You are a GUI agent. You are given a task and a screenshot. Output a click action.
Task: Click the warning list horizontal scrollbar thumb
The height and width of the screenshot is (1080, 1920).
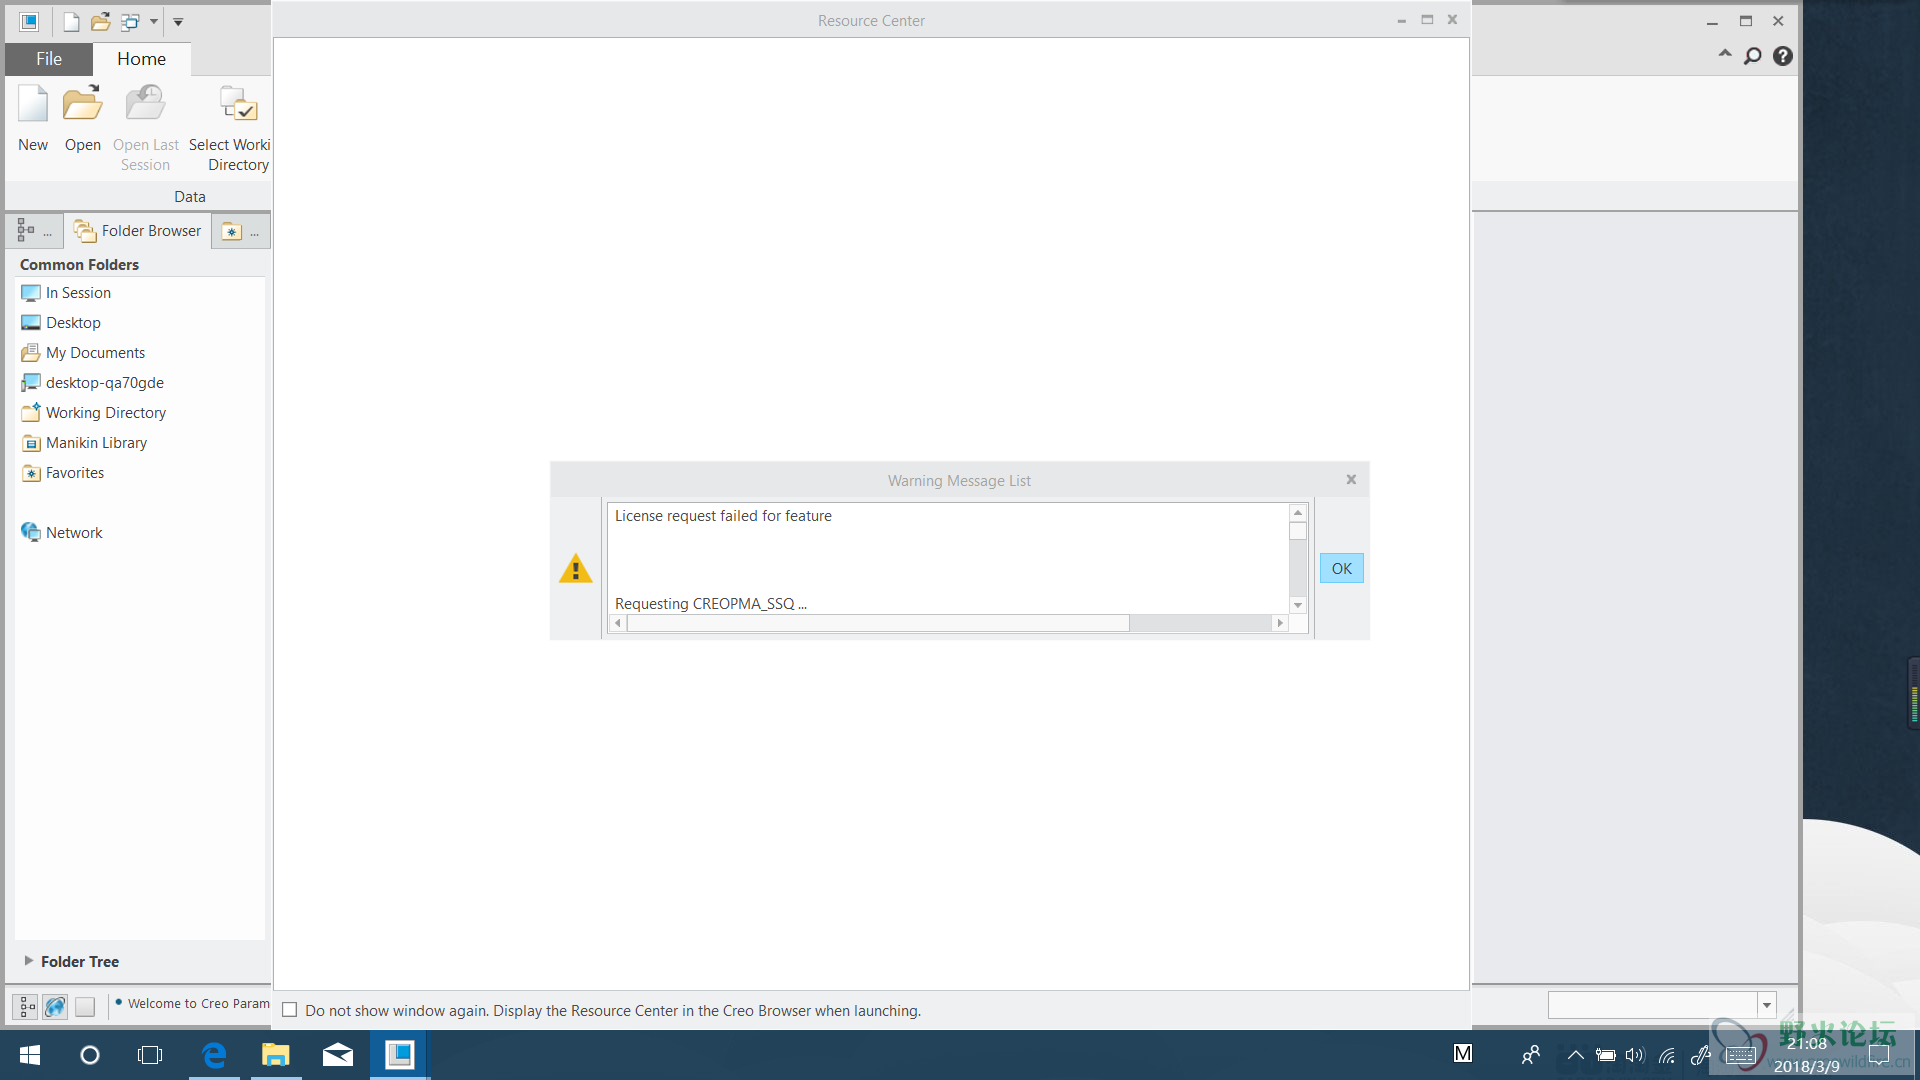[x=878, y=623]
